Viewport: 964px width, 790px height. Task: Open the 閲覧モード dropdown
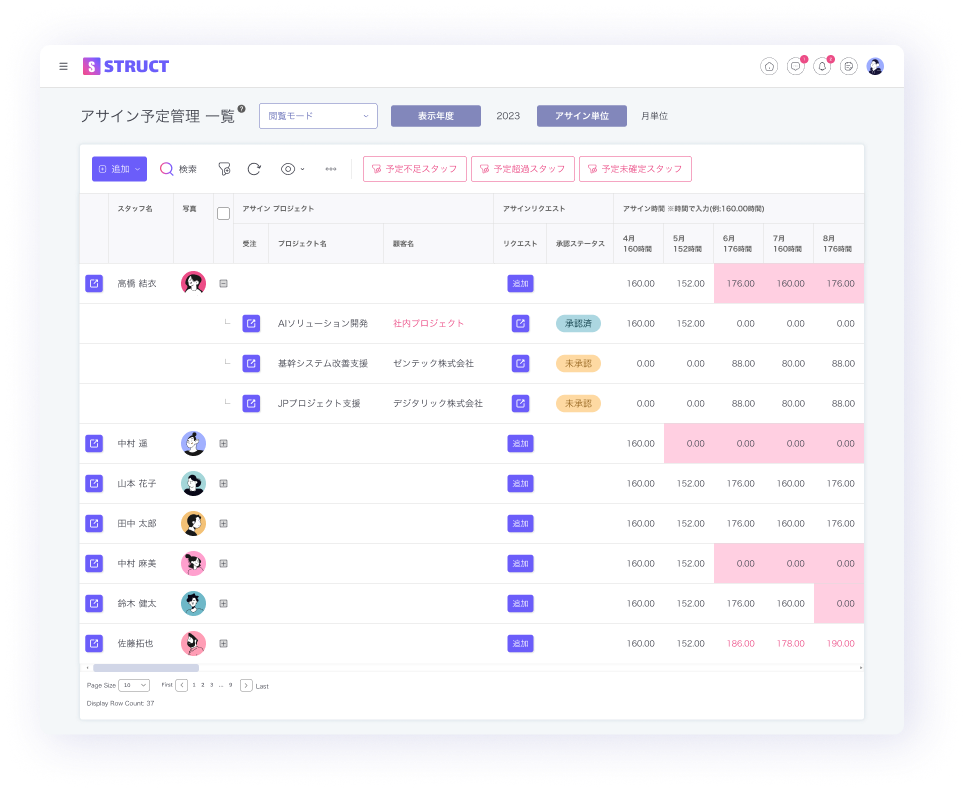pyautogui.click(x=318, y=116)
